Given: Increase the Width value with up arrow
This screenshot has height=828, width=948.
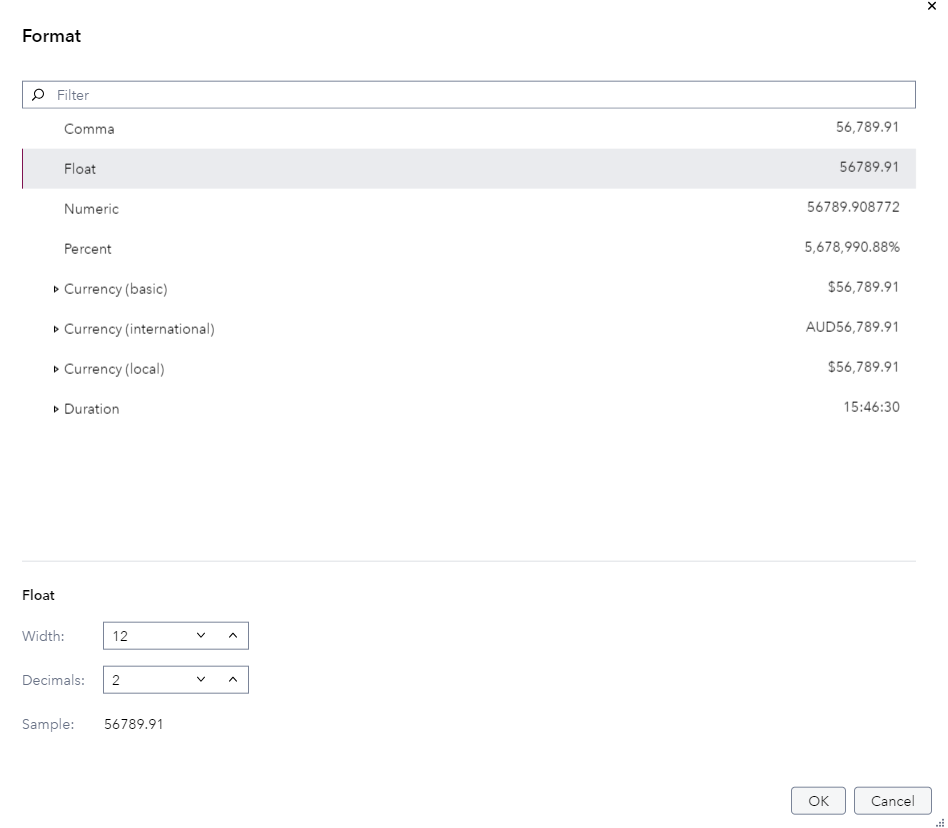Looking at the screenshot, I should (x=232, y=635).
